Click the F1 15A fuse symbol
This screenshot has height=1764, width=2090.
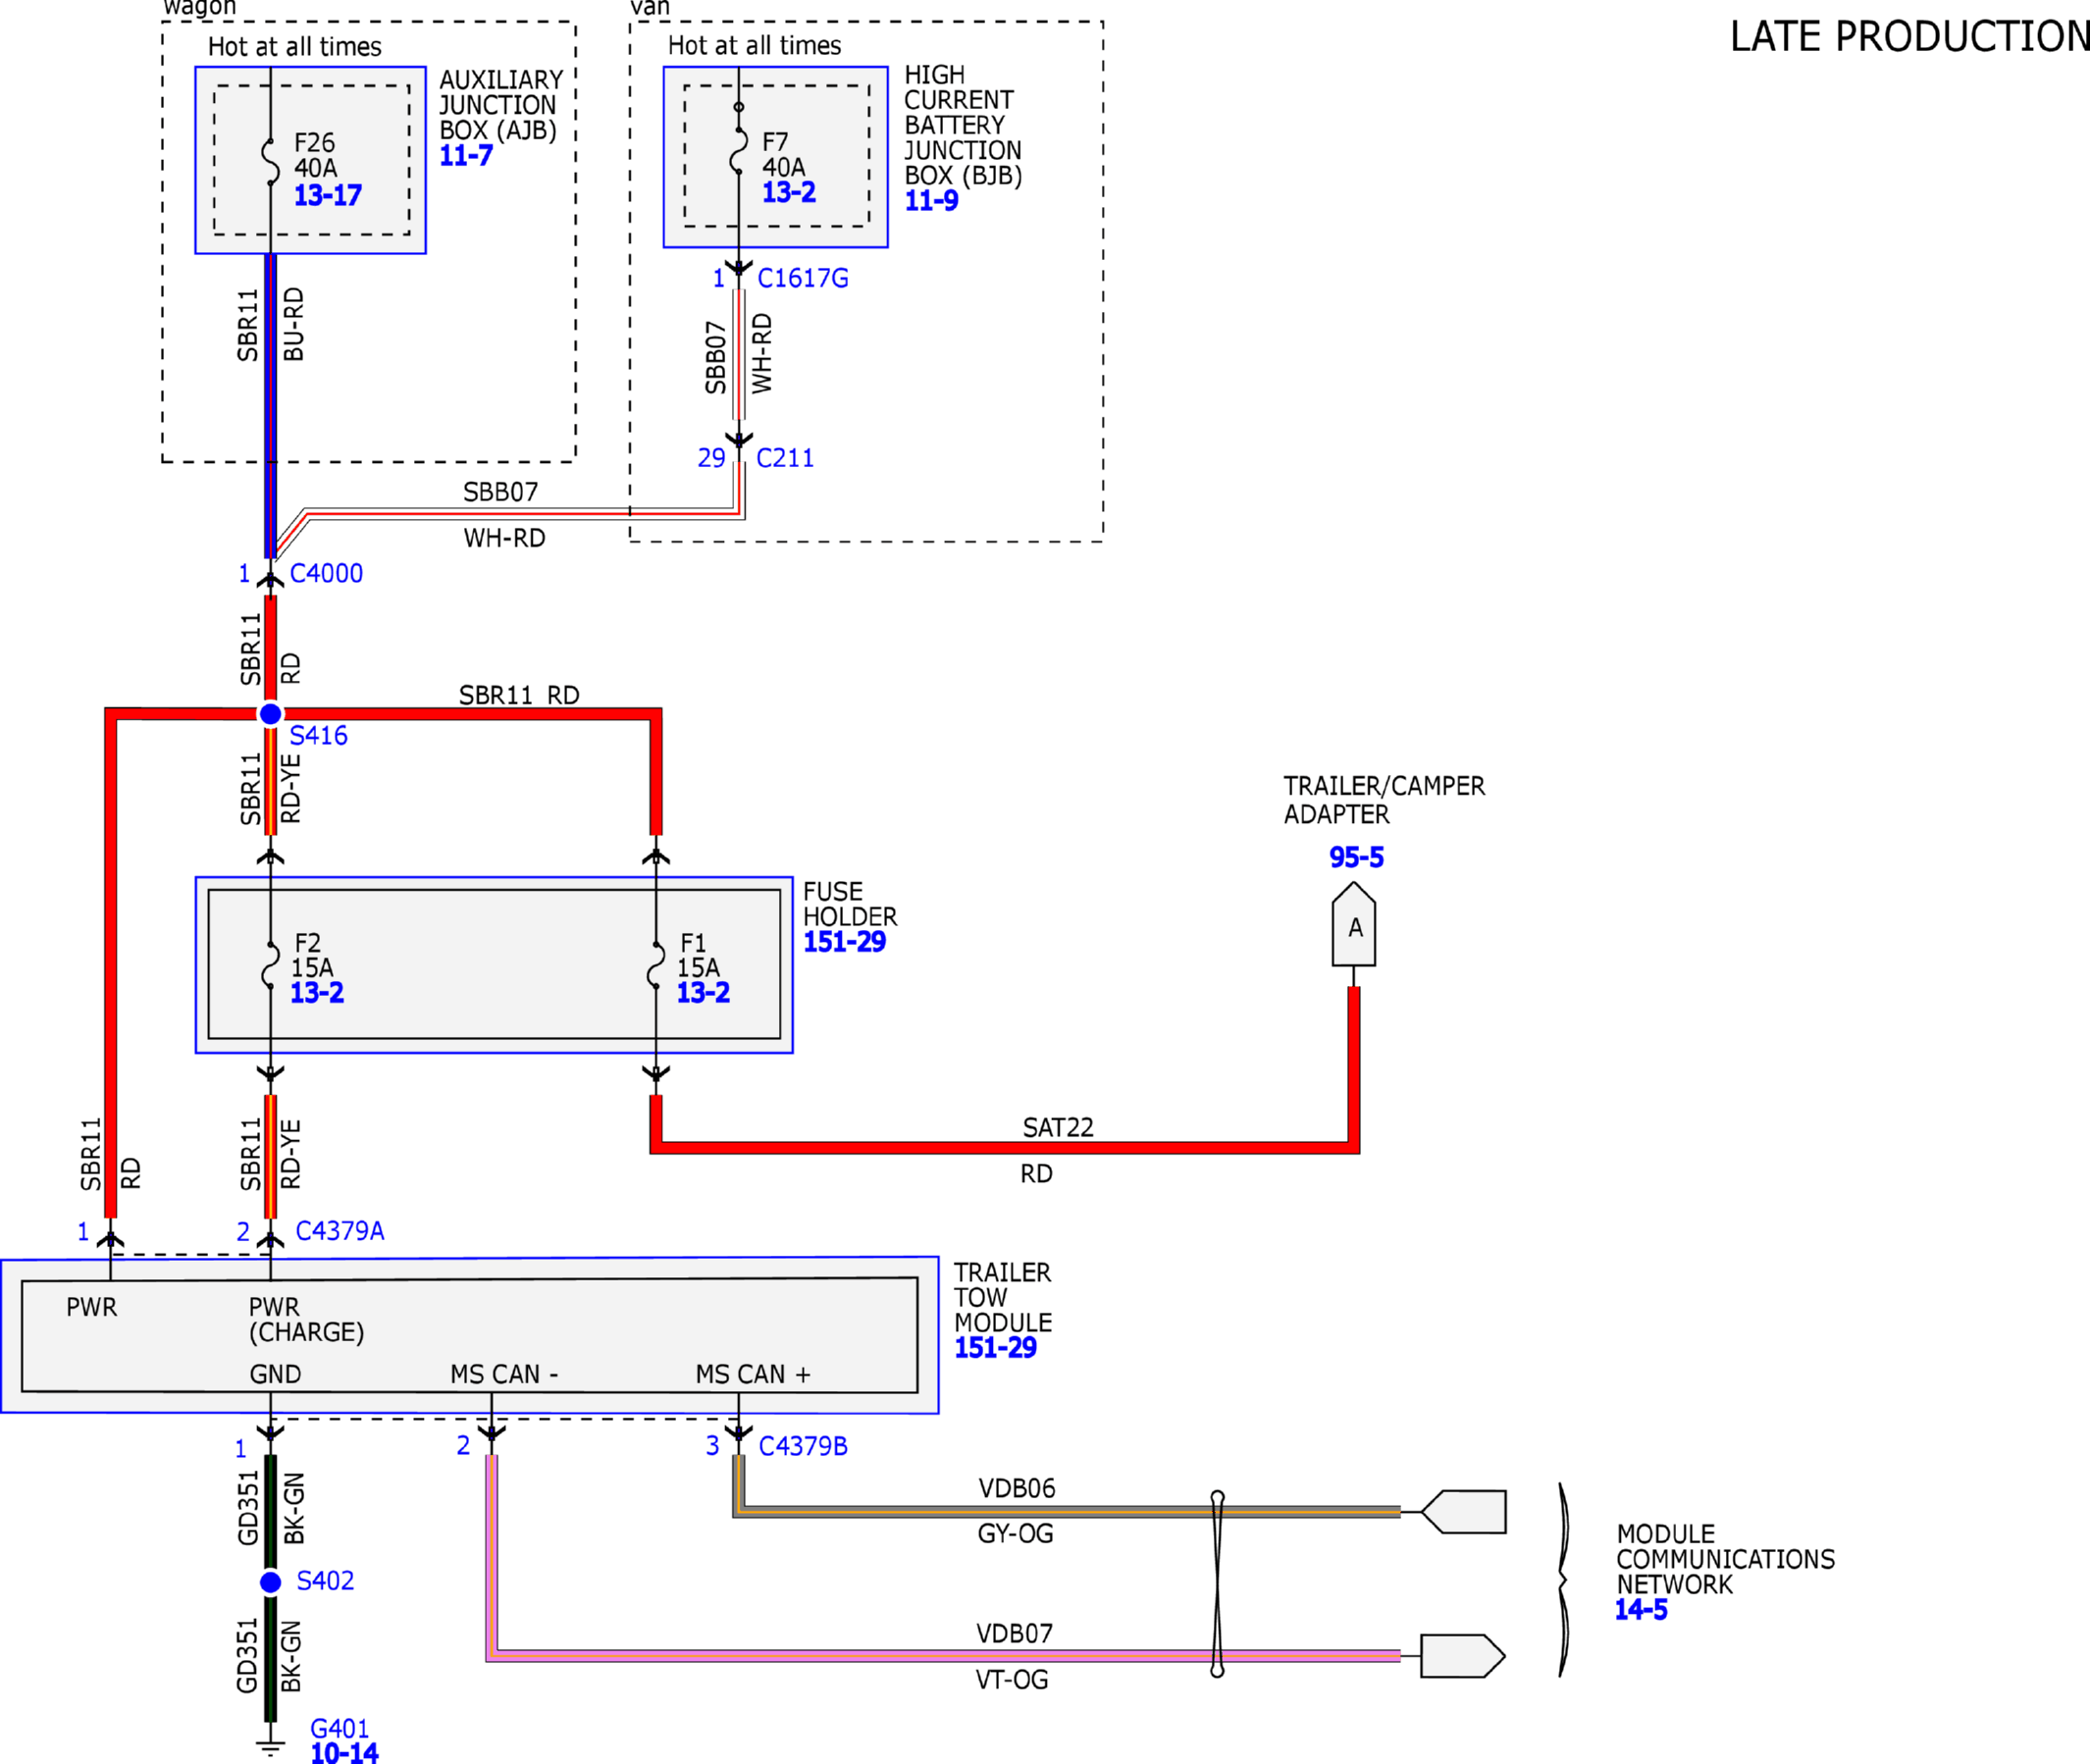[656, 965]
